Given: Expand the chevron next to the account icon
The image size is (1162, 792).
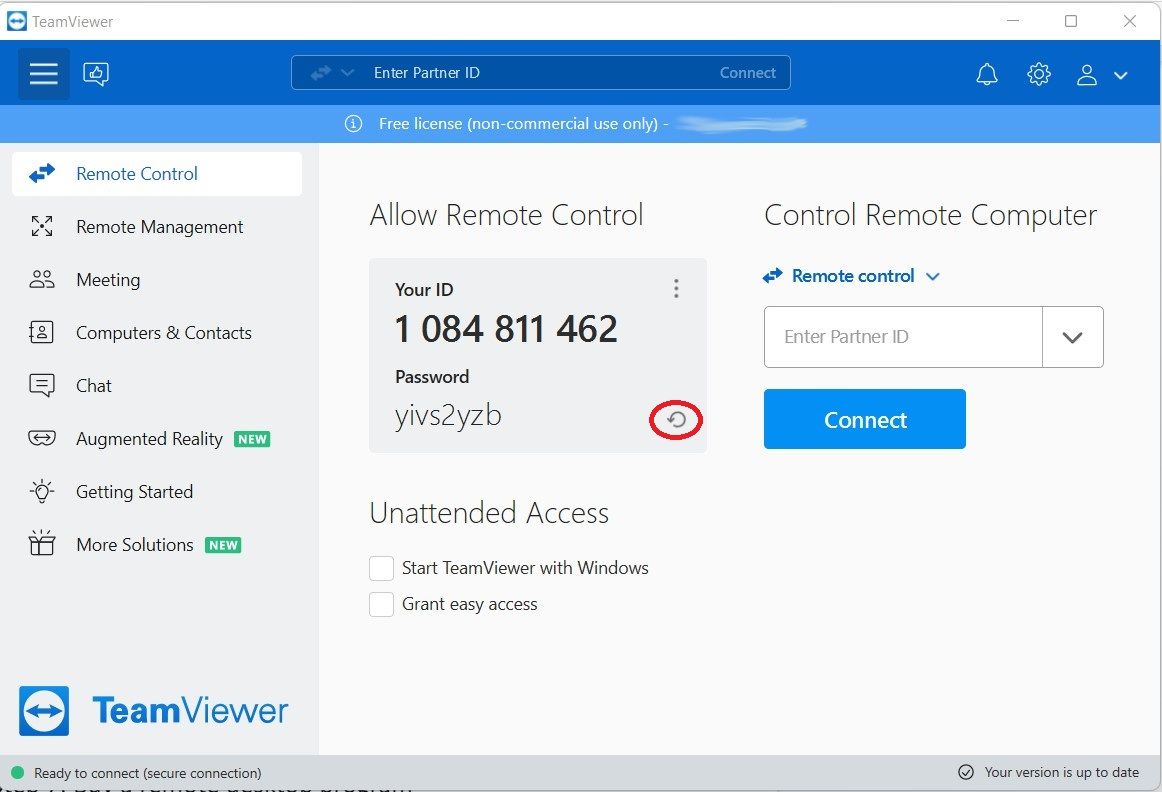Looking at the screenshot, I should tap(1120, 74).
